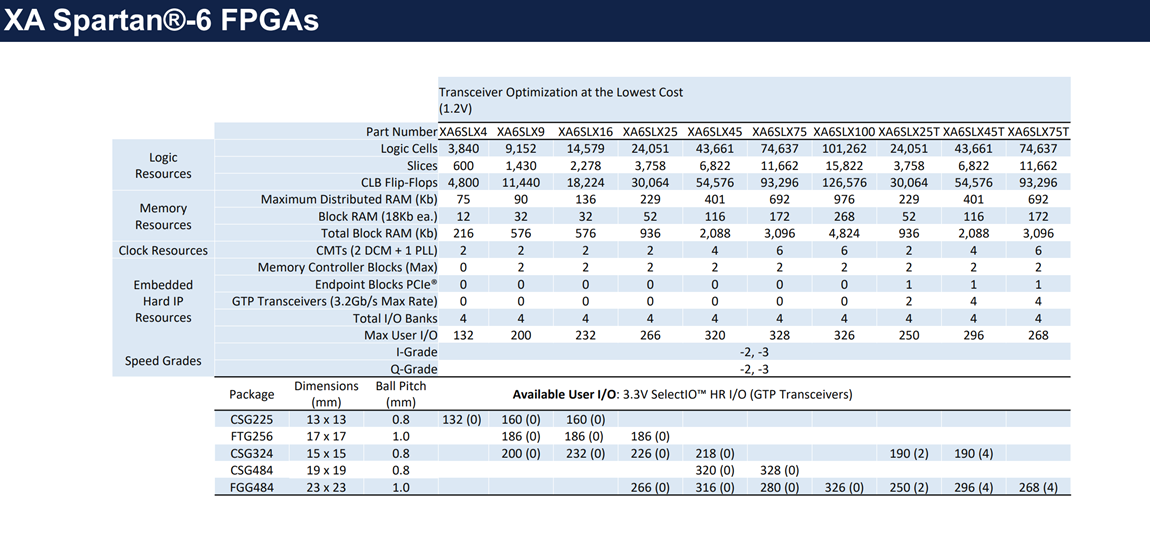Click the GTP Transceivers (3.2Gb/s Max Rate) label

pyautogui.click(x=334, y=301)
